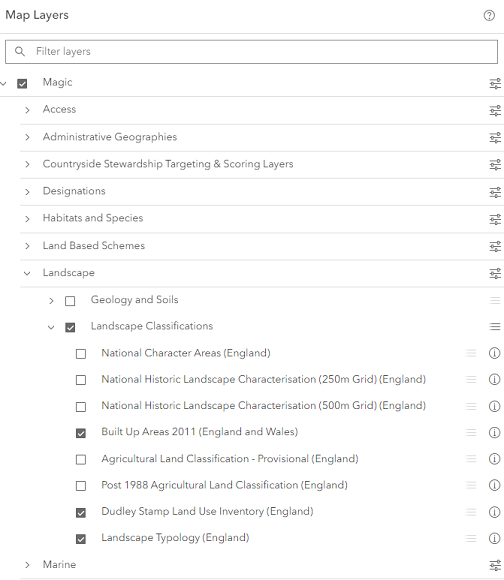Open options for Countryside Stewardship Targeting
Screen dimensions: 504x580
(x=495, y=165)
